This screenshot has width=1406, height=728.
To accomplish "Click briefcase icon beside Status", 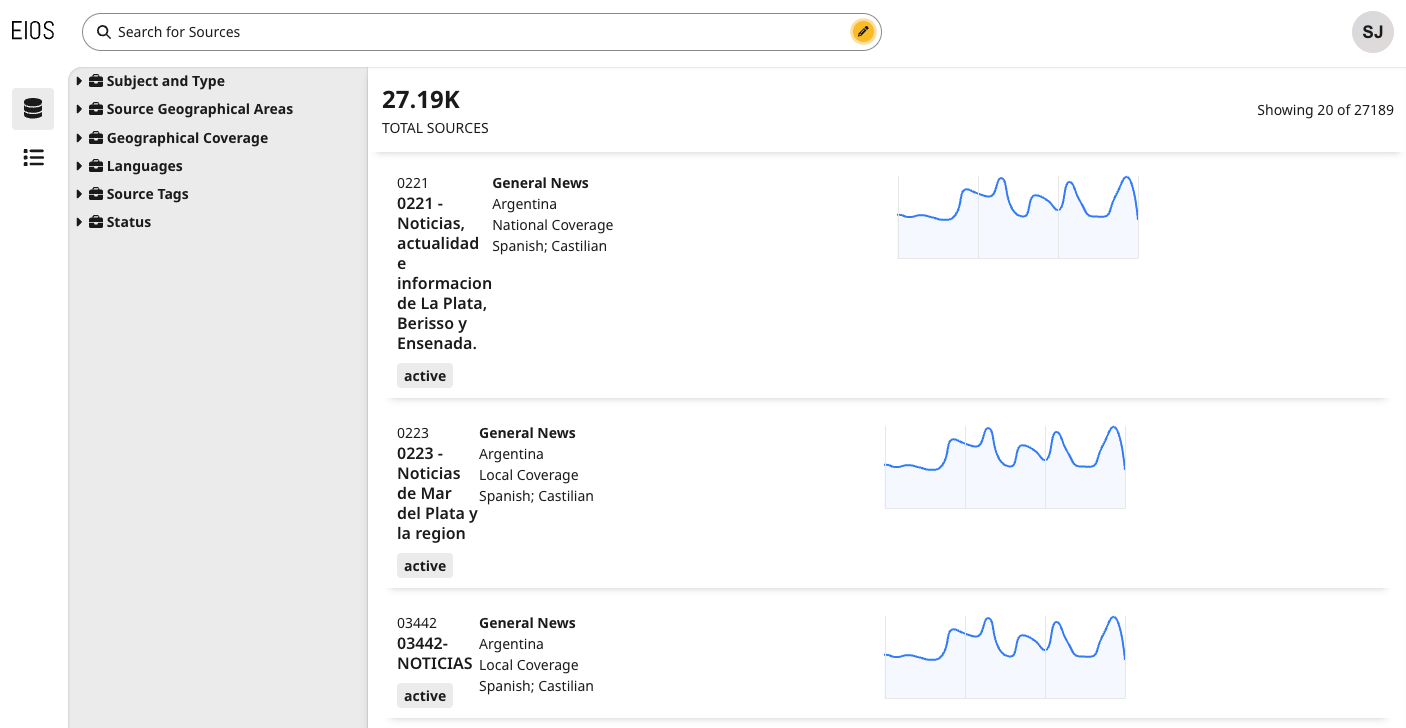I will (x=96, y=222).
